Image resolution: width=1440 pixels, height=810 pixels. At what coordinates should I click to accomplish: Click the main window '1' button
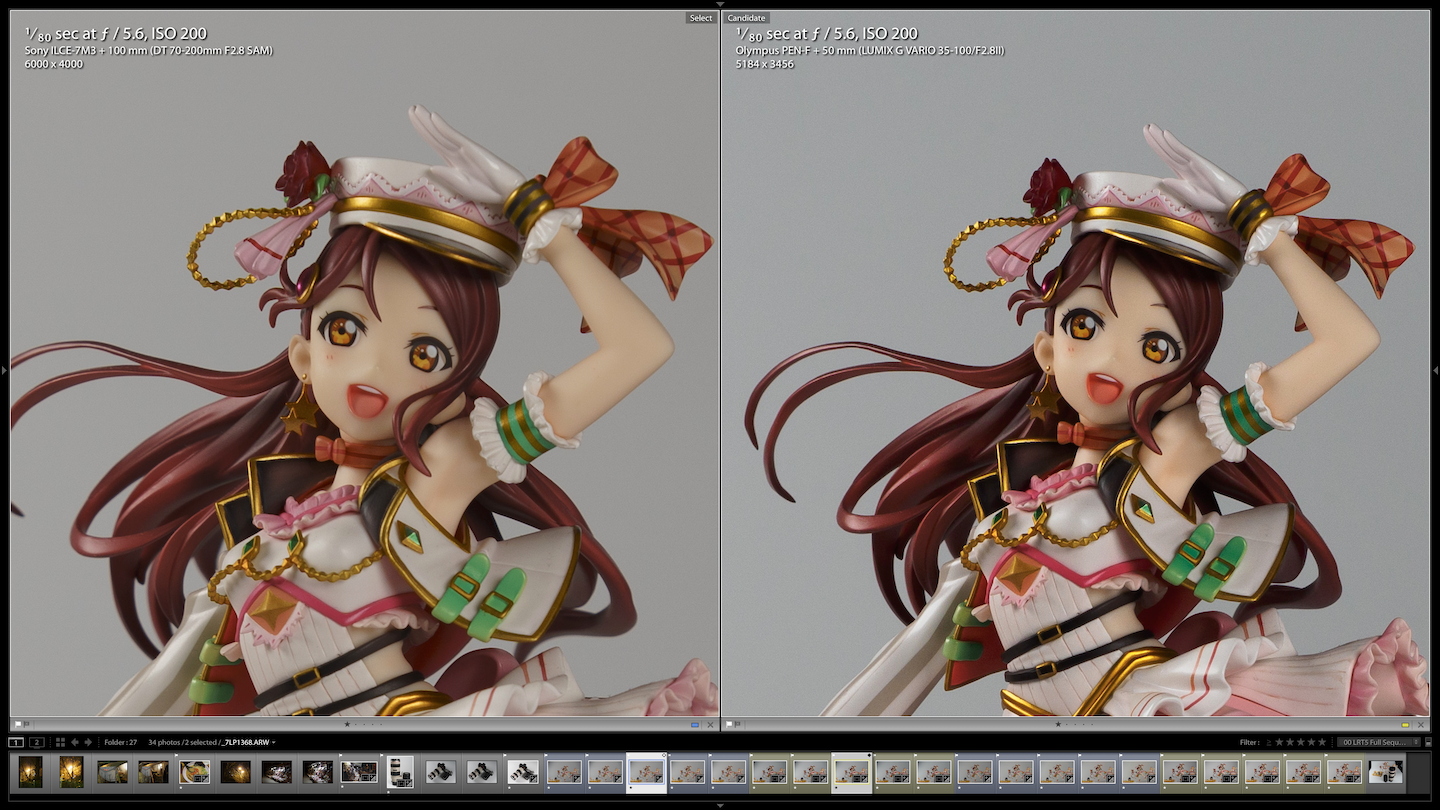pyautogui.click(x=16, y=742)
